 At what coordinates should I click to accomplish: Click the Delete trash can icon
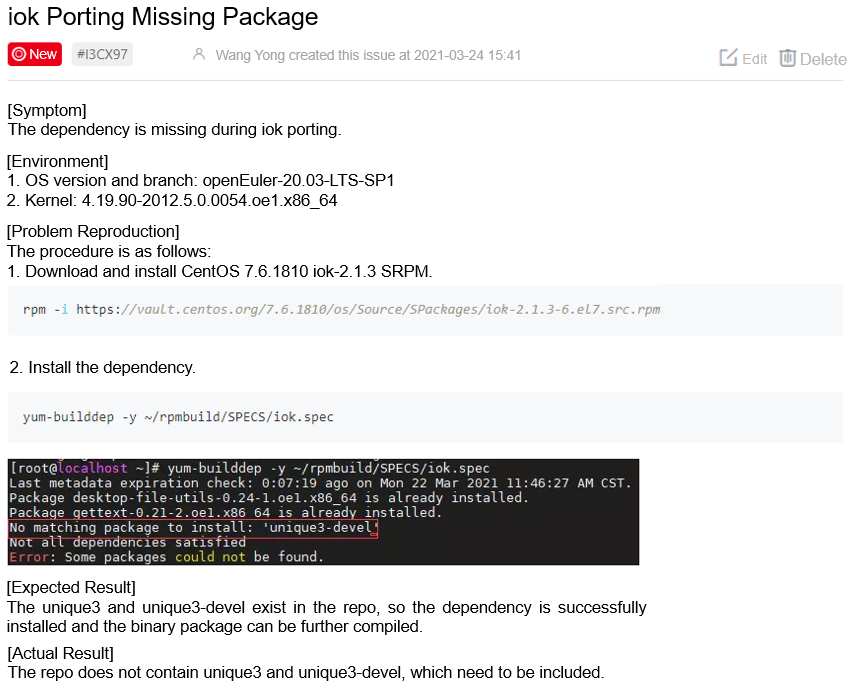[x=788, y=58]
